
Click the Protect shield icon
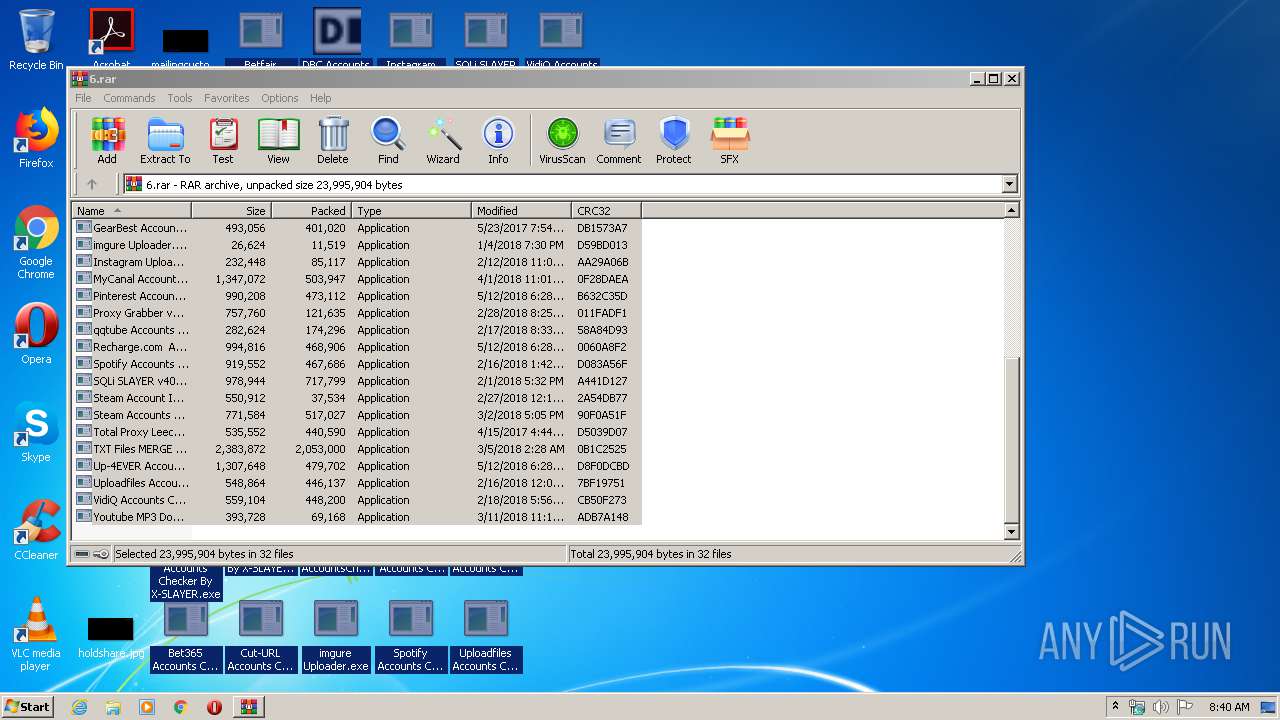pyautogui.click(x=674, y=141)
